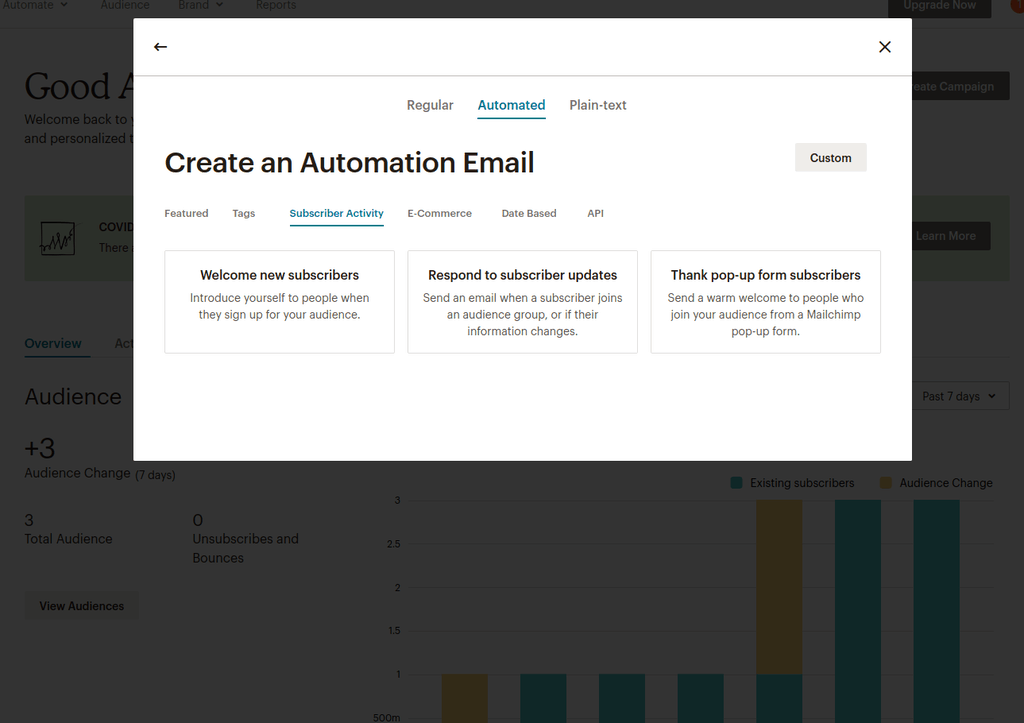Switch to the Regular campaign tab

[x=430, y=105]
